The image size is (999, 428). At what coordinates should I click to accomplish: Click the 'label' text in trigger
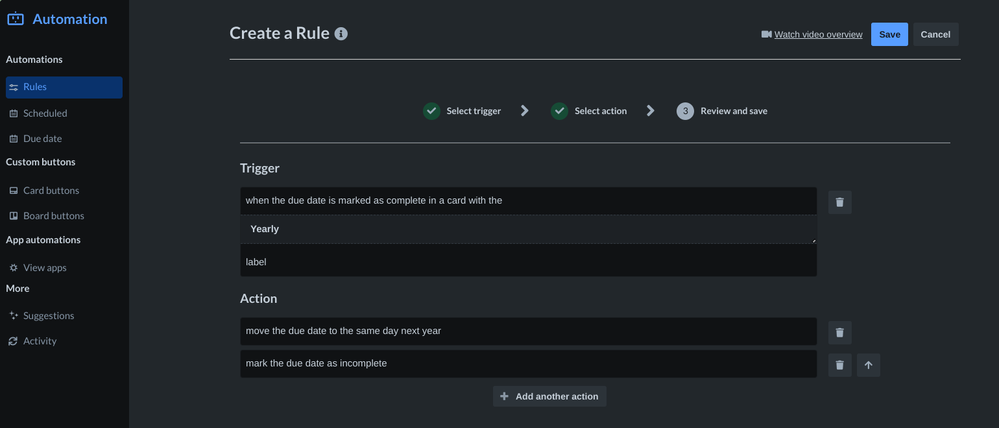click(256, 262)
